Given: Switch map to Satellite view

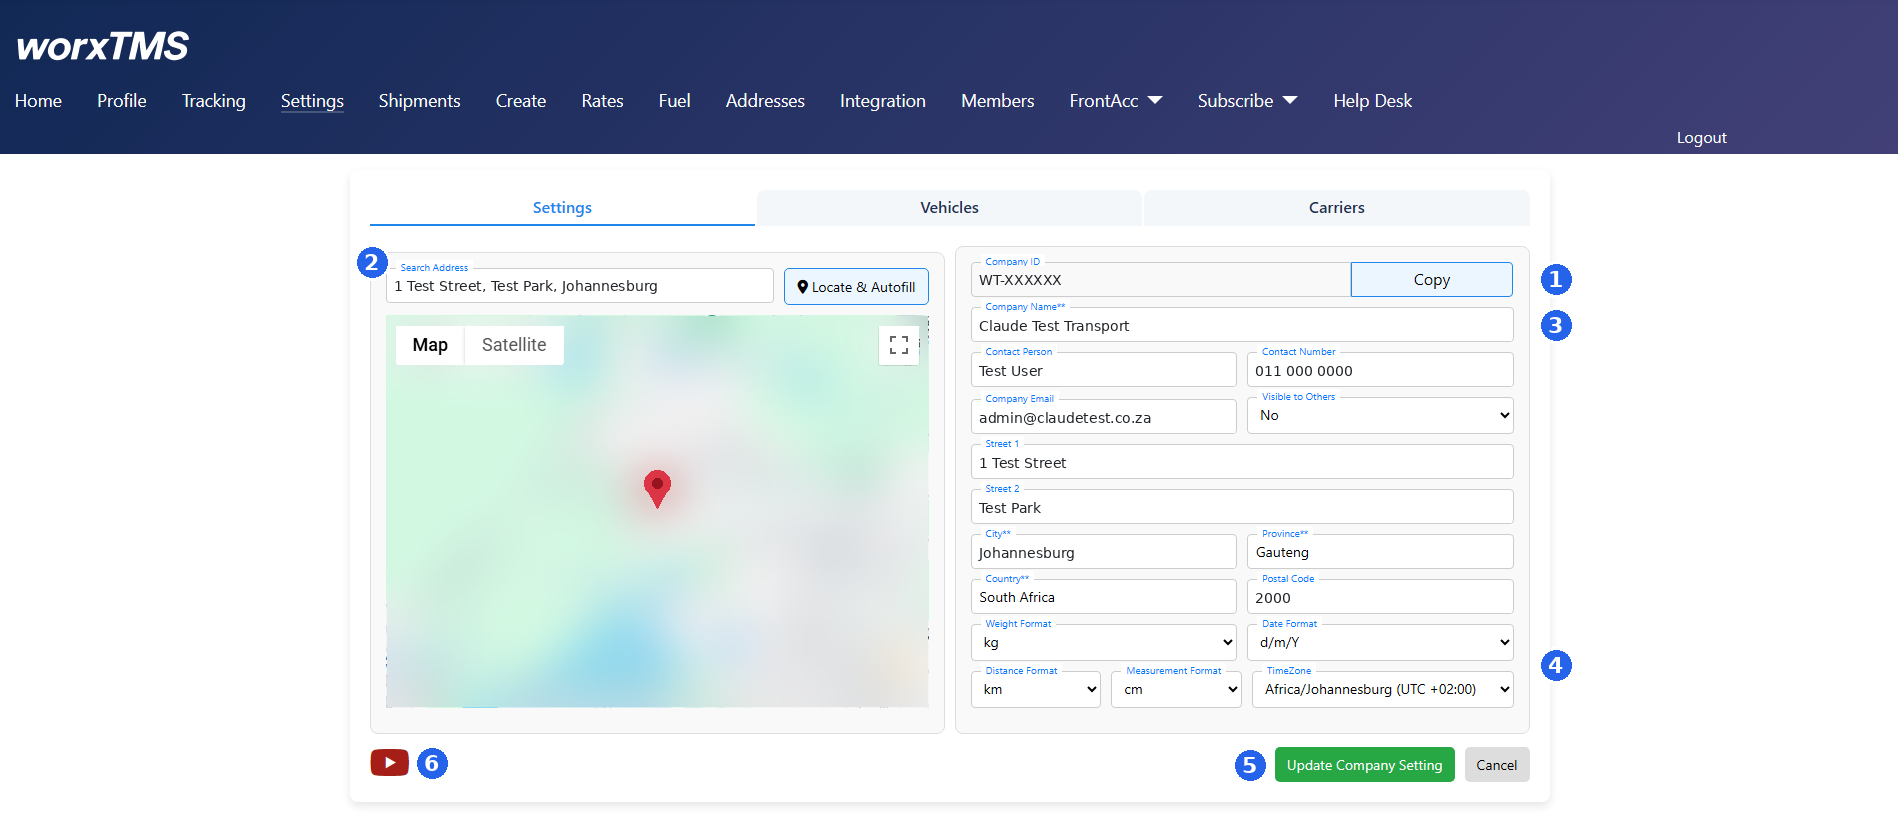Looking at the screenshot, I should (x=514, y=345).
